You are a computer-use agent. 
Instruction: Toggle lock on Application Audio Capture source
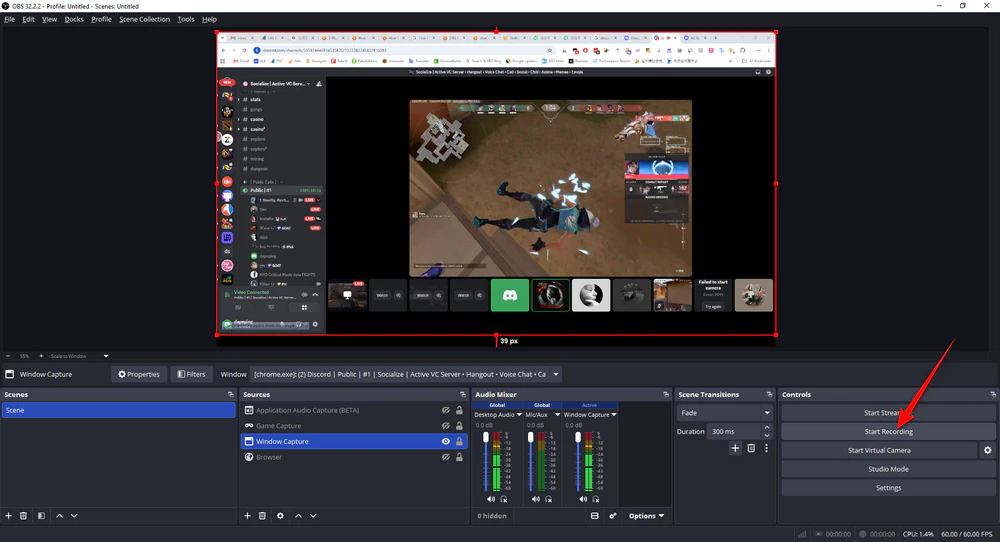click(459, 411)
